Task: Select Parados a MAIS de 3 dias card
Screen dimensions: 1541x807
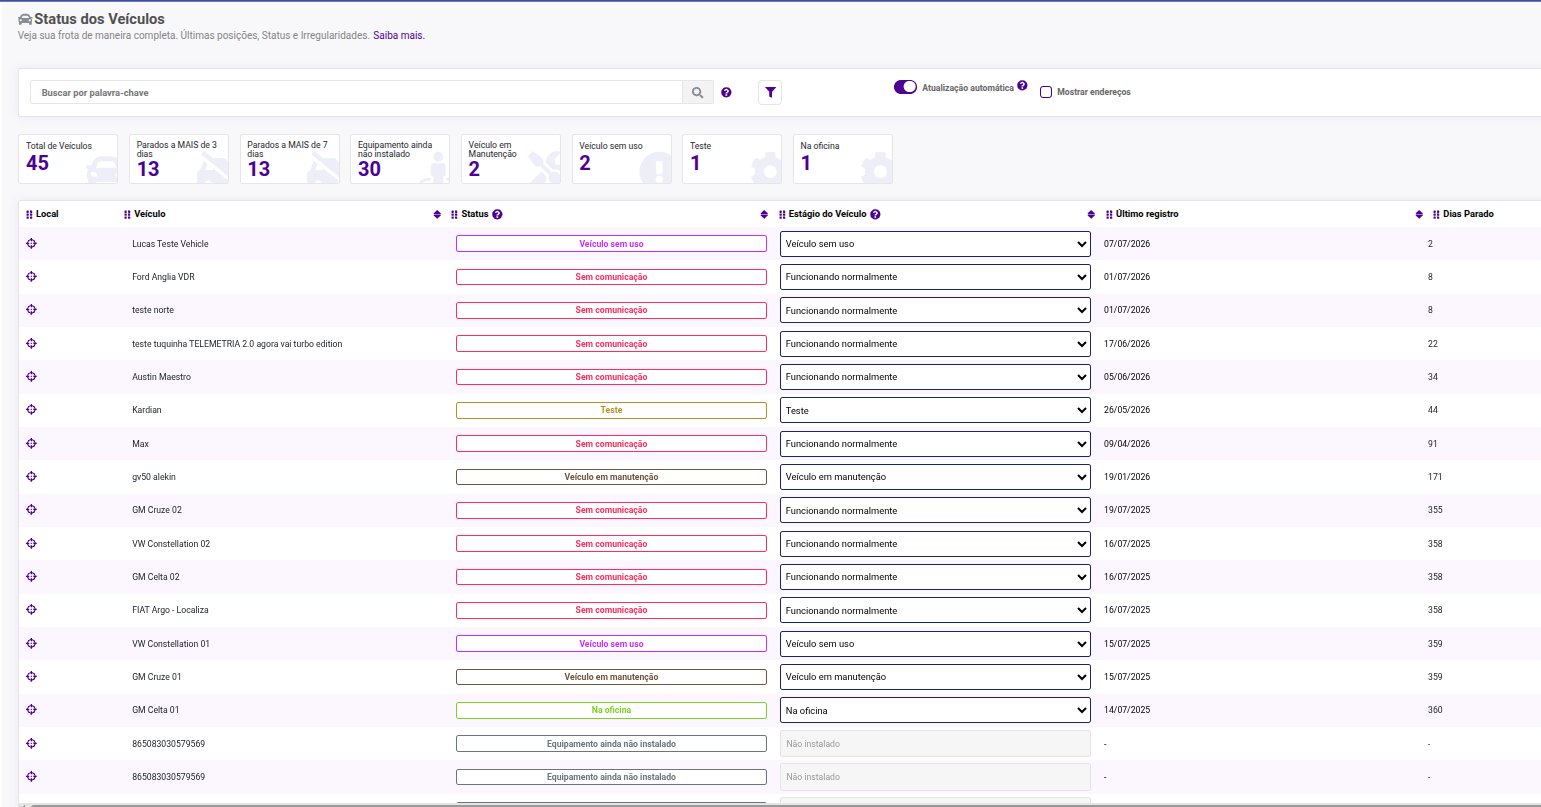Action: pos(179,159)
